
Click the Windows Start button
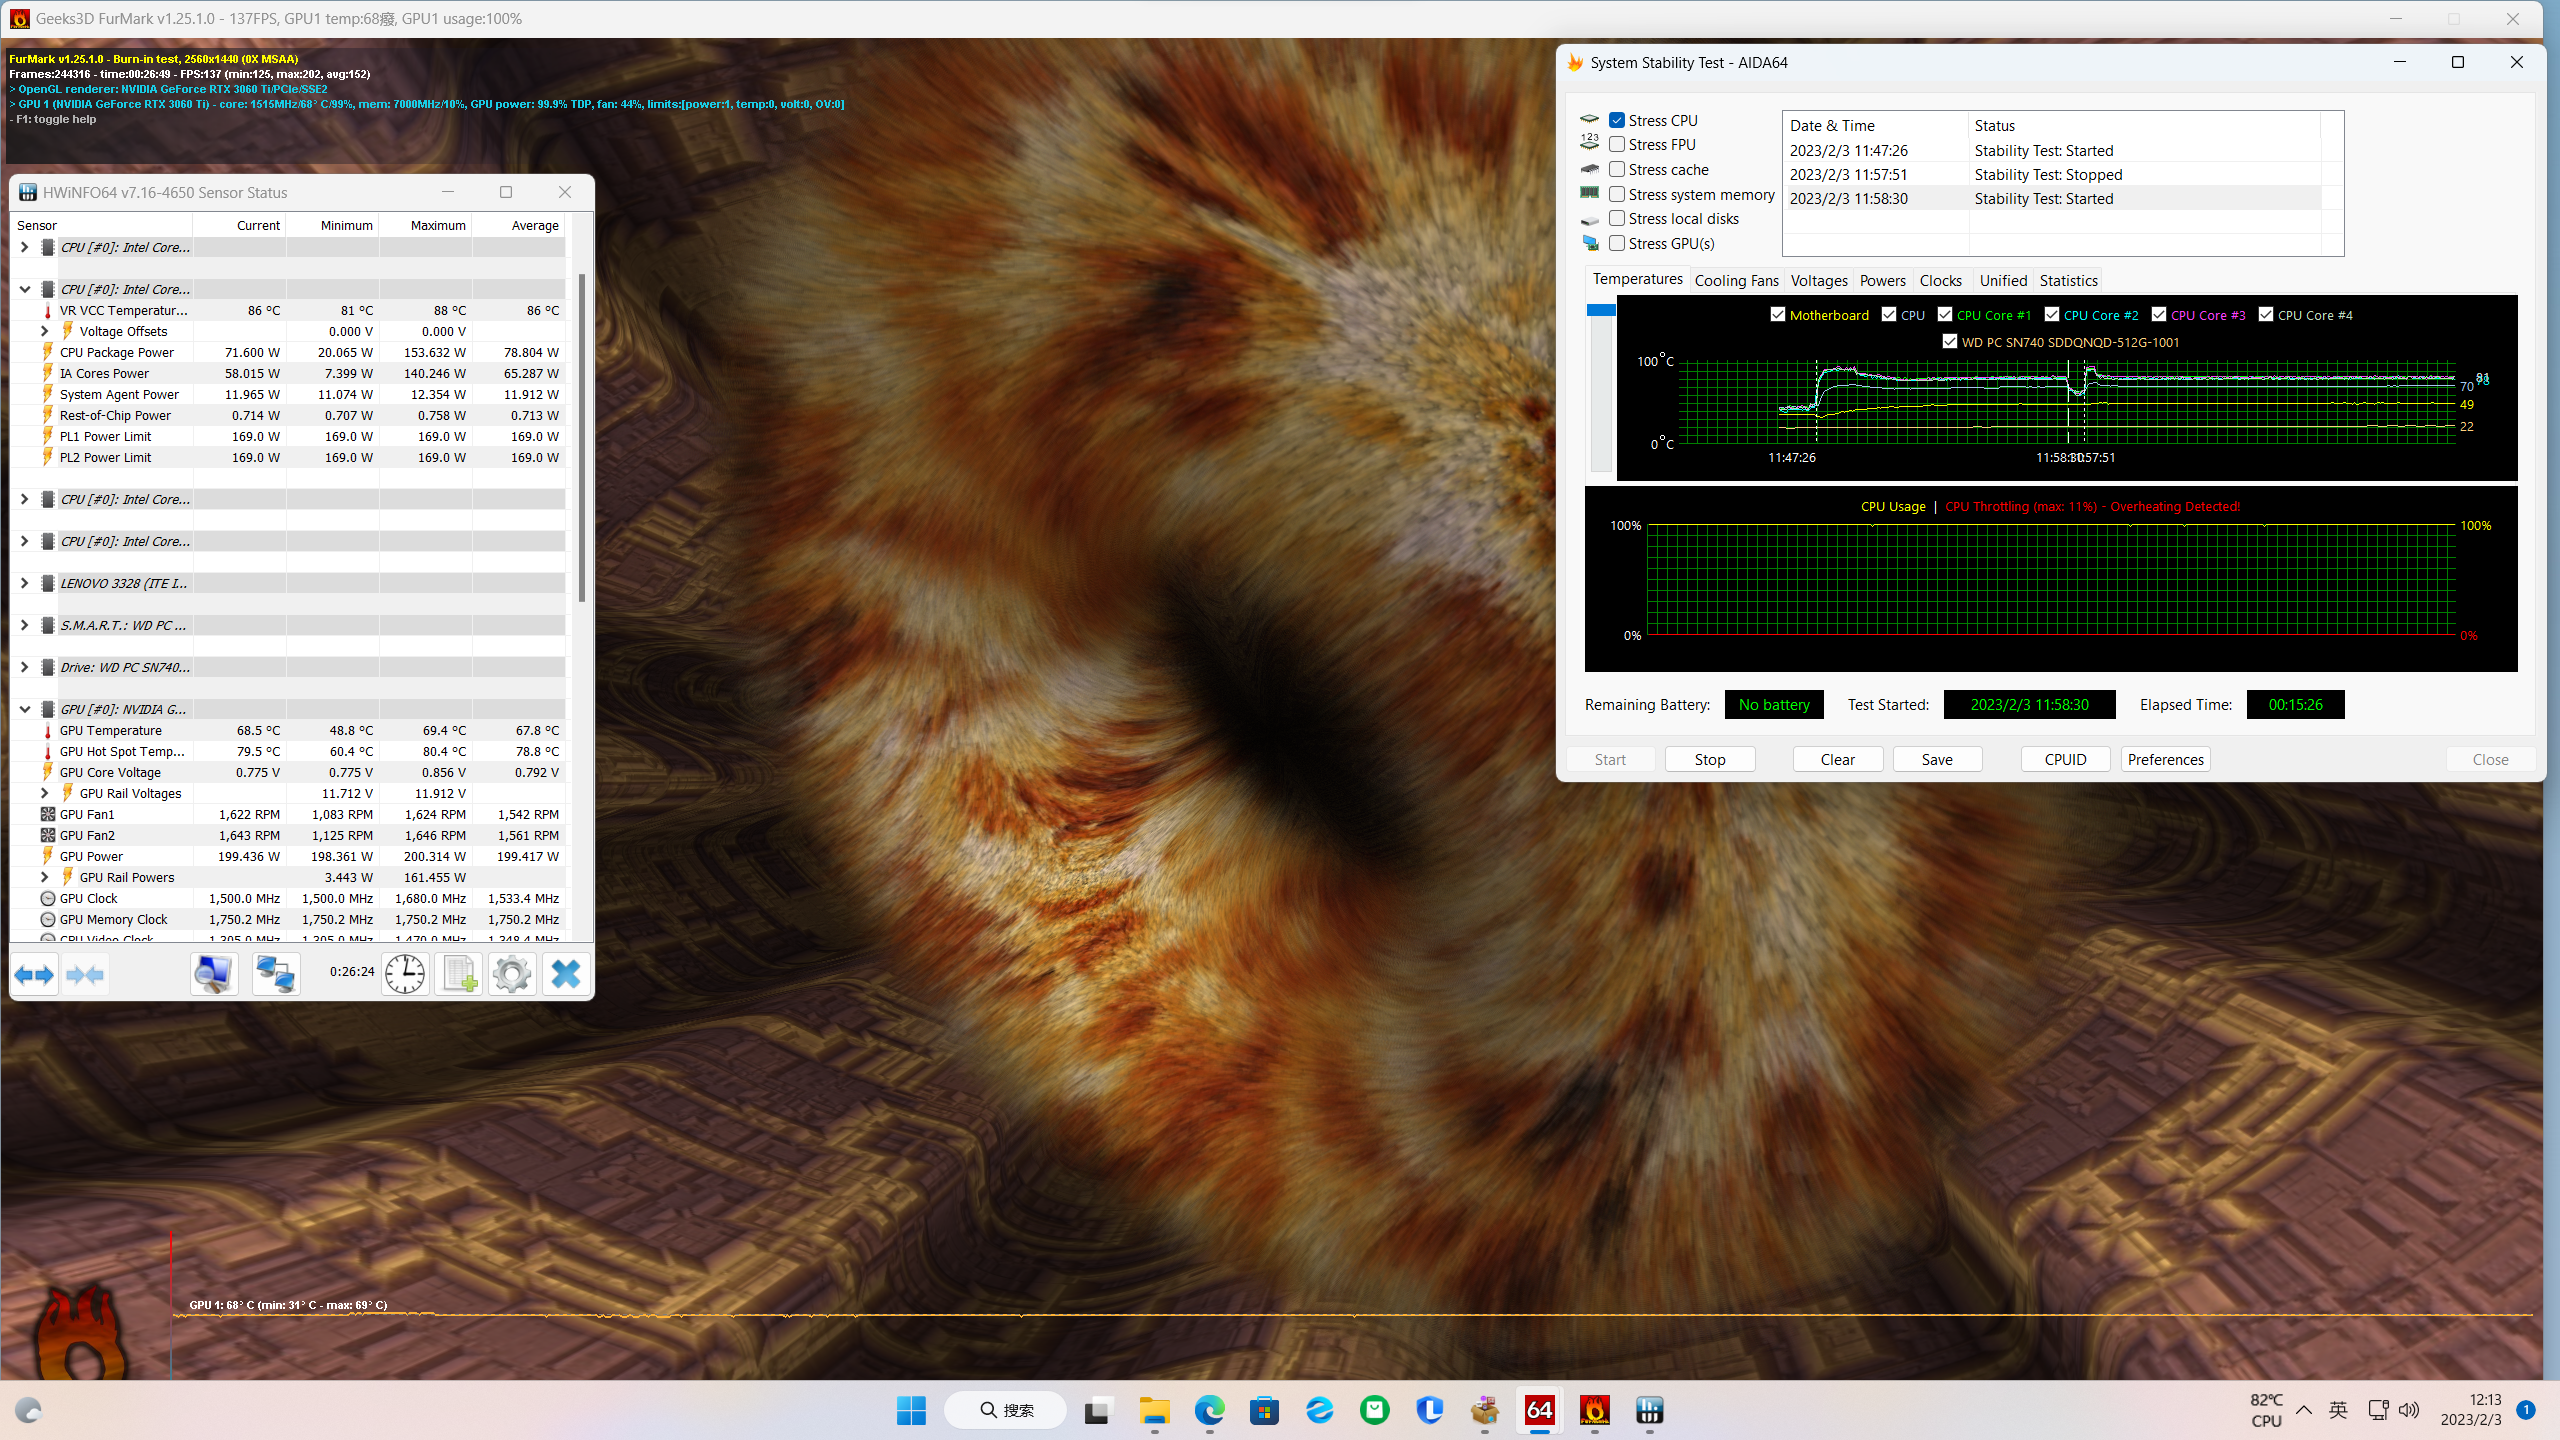coord(911,1410)
